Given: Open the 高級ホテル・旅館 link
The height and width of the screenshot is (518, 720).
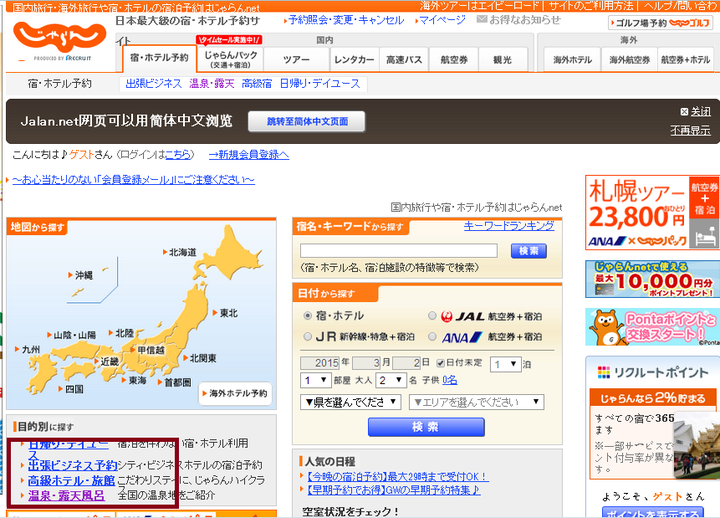Looking at the screenshot, I should (72, 480).
